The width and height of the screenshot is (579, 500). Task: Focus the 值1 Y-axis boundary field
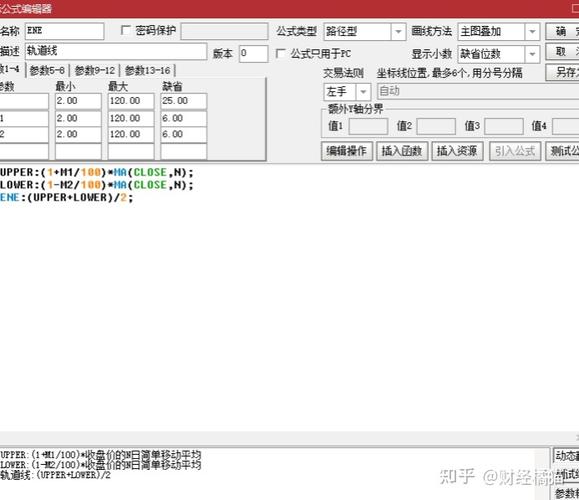[x=368, y=127]
